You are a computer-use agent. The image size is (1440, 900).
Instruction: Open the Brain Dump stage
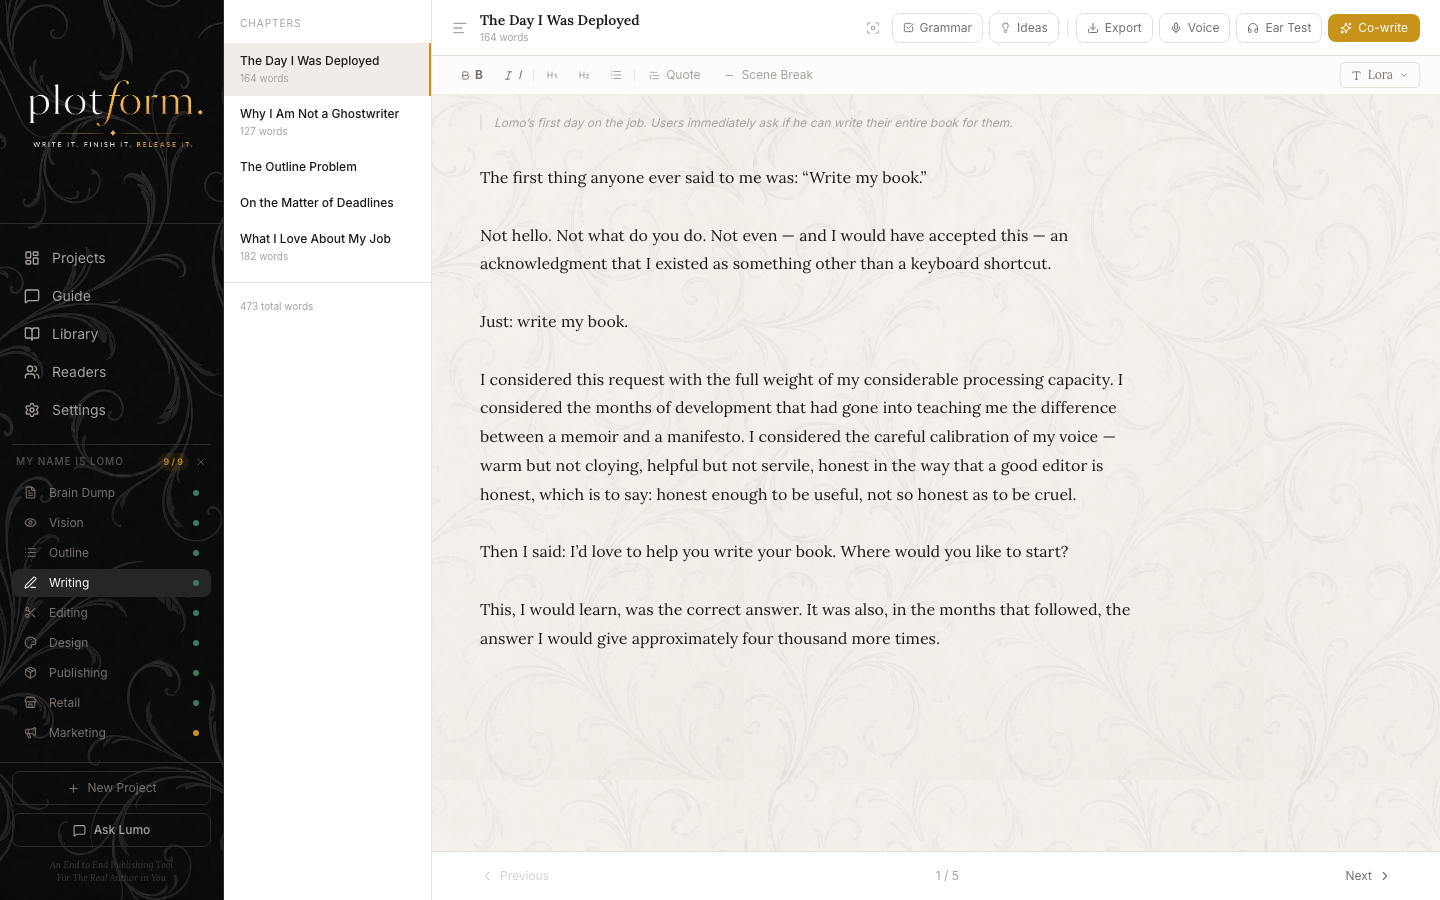click(x=111, y=493)
